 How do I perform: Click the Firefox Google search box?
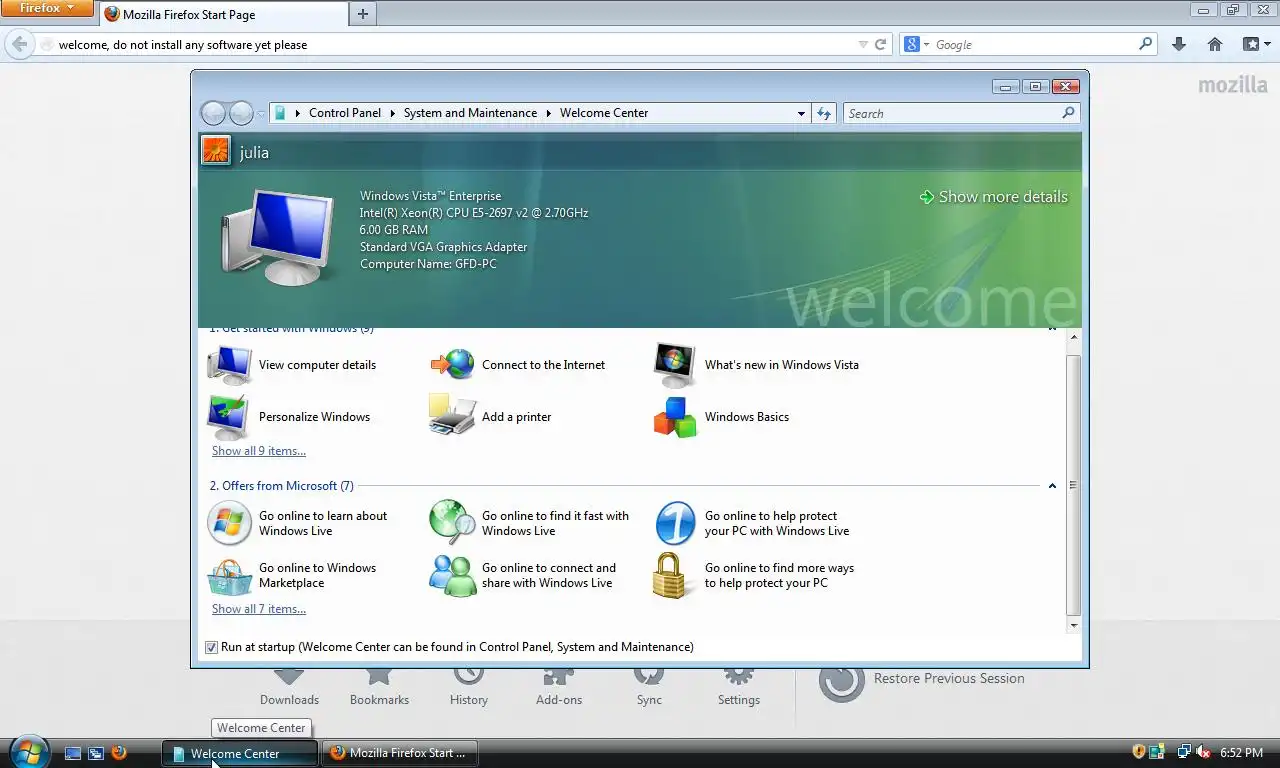[x=1034, y=44]
